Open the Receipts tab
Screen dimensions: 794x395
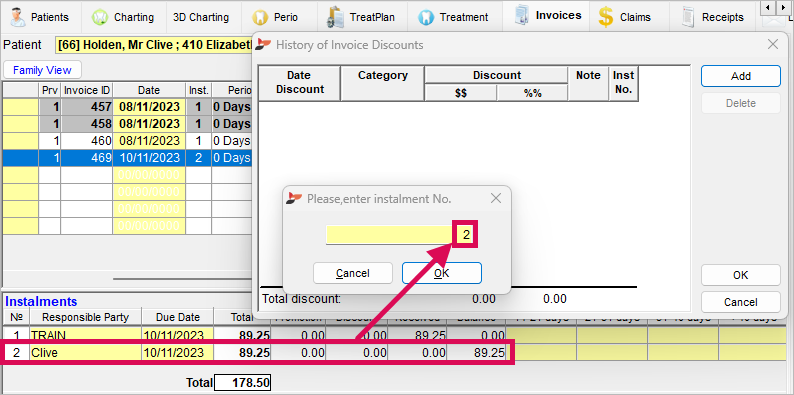(x=713, y=17)
